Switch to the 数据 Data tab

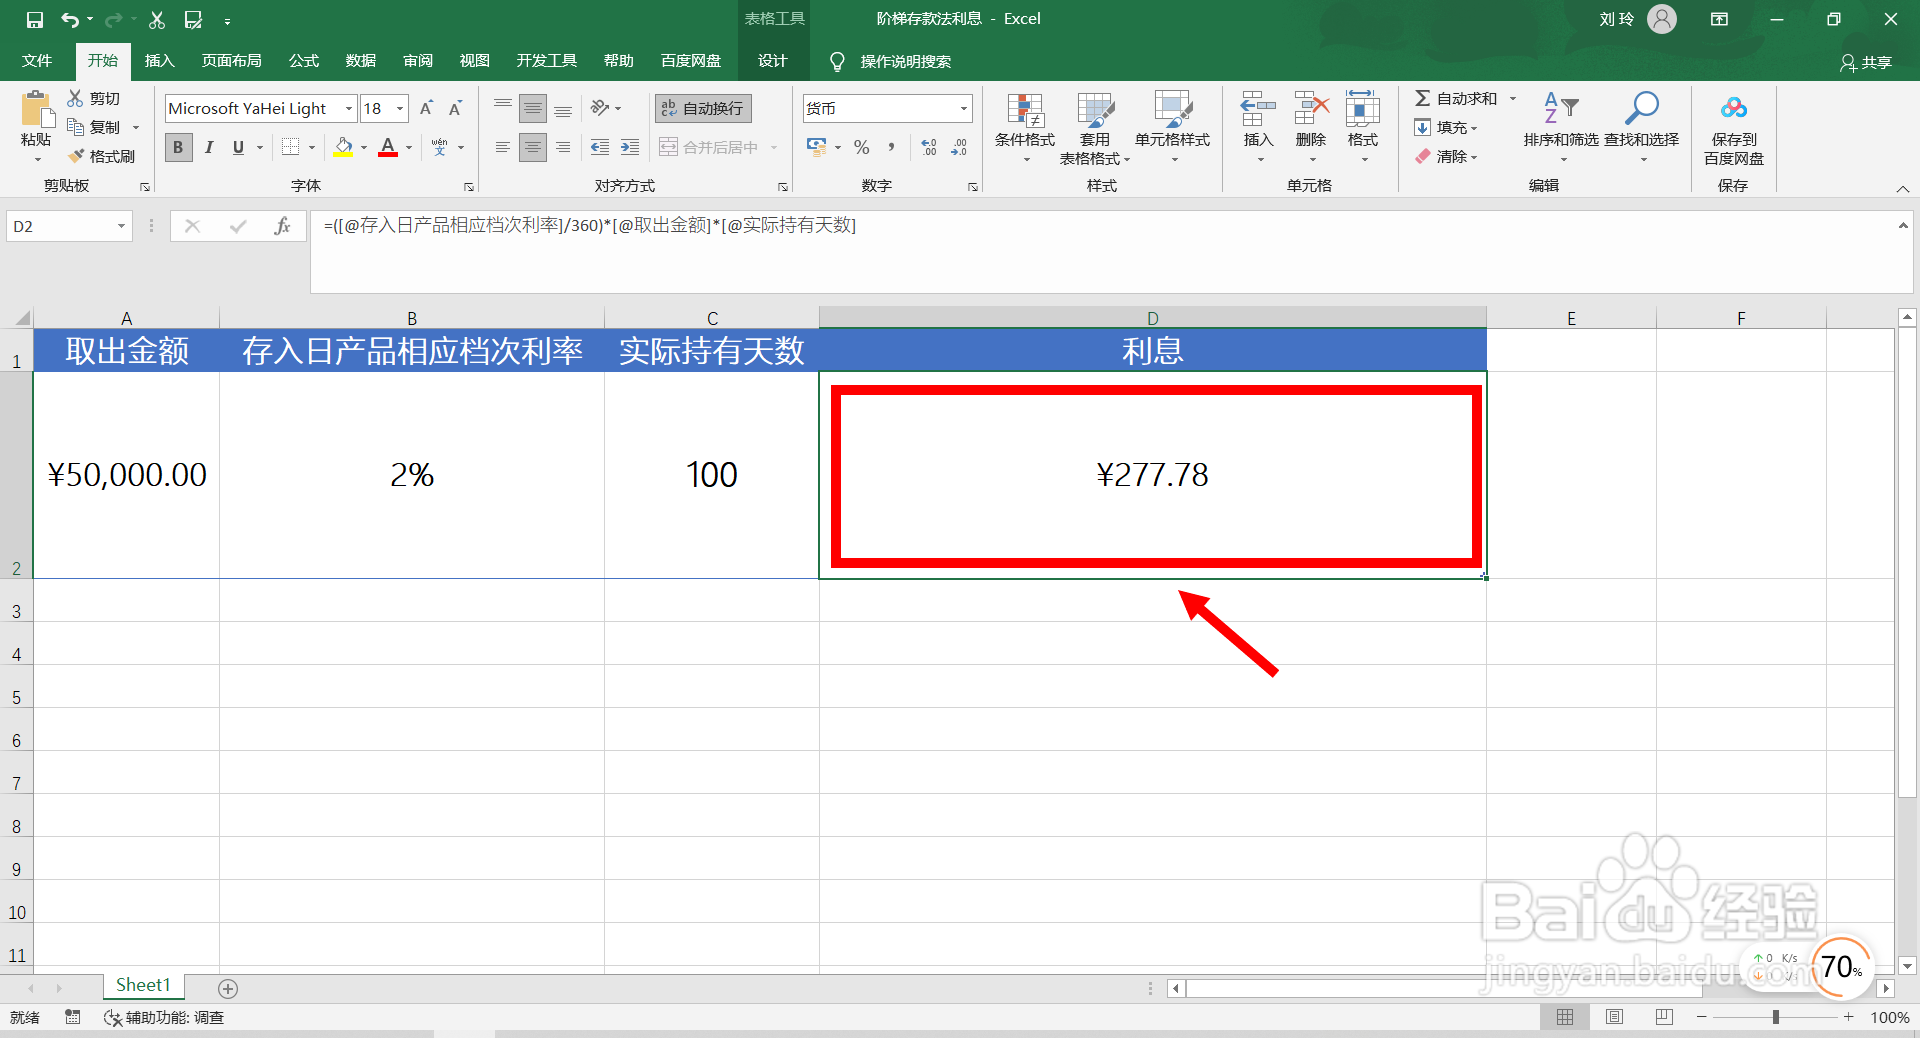(361, 61)
